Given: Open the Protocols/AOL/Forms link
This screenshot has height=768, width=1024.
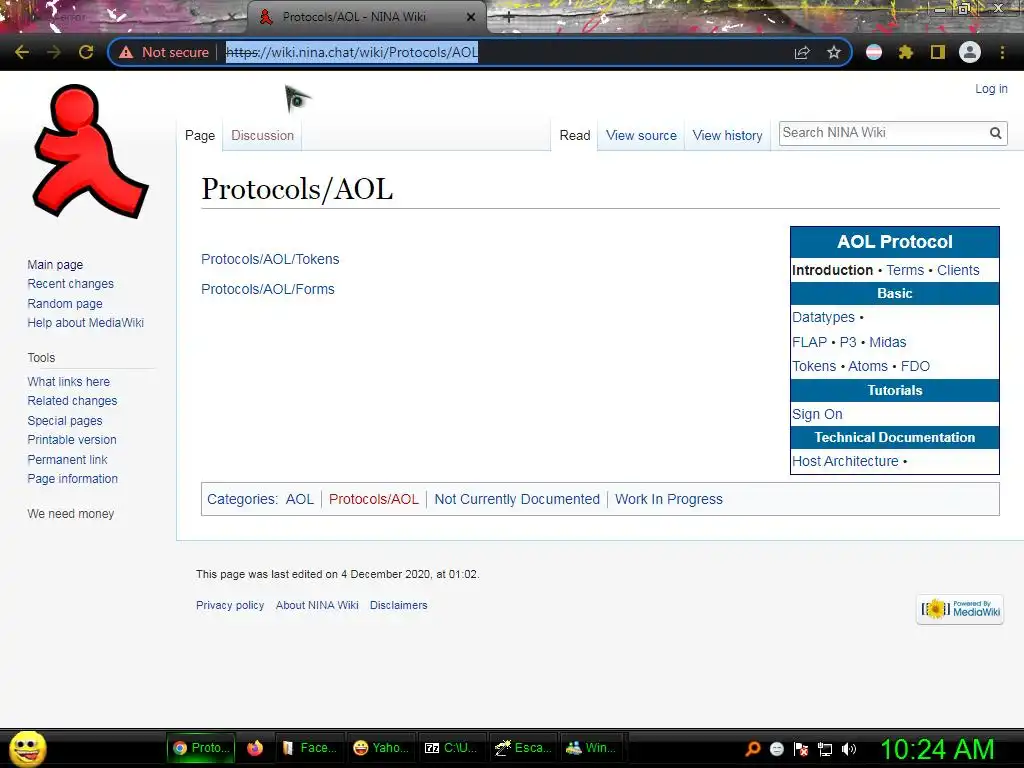Looking at the screenshot, I should (x=268, y=289).
